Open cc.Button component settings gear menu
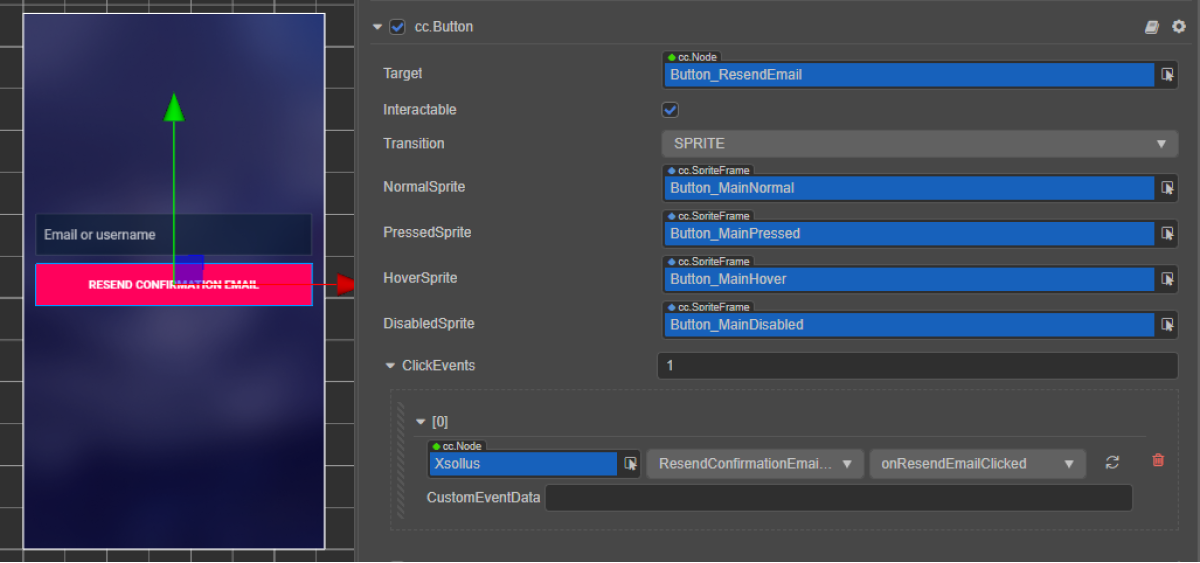Image resolution: width=1200 pixels, height=563 pixels. pos(1178,27)
